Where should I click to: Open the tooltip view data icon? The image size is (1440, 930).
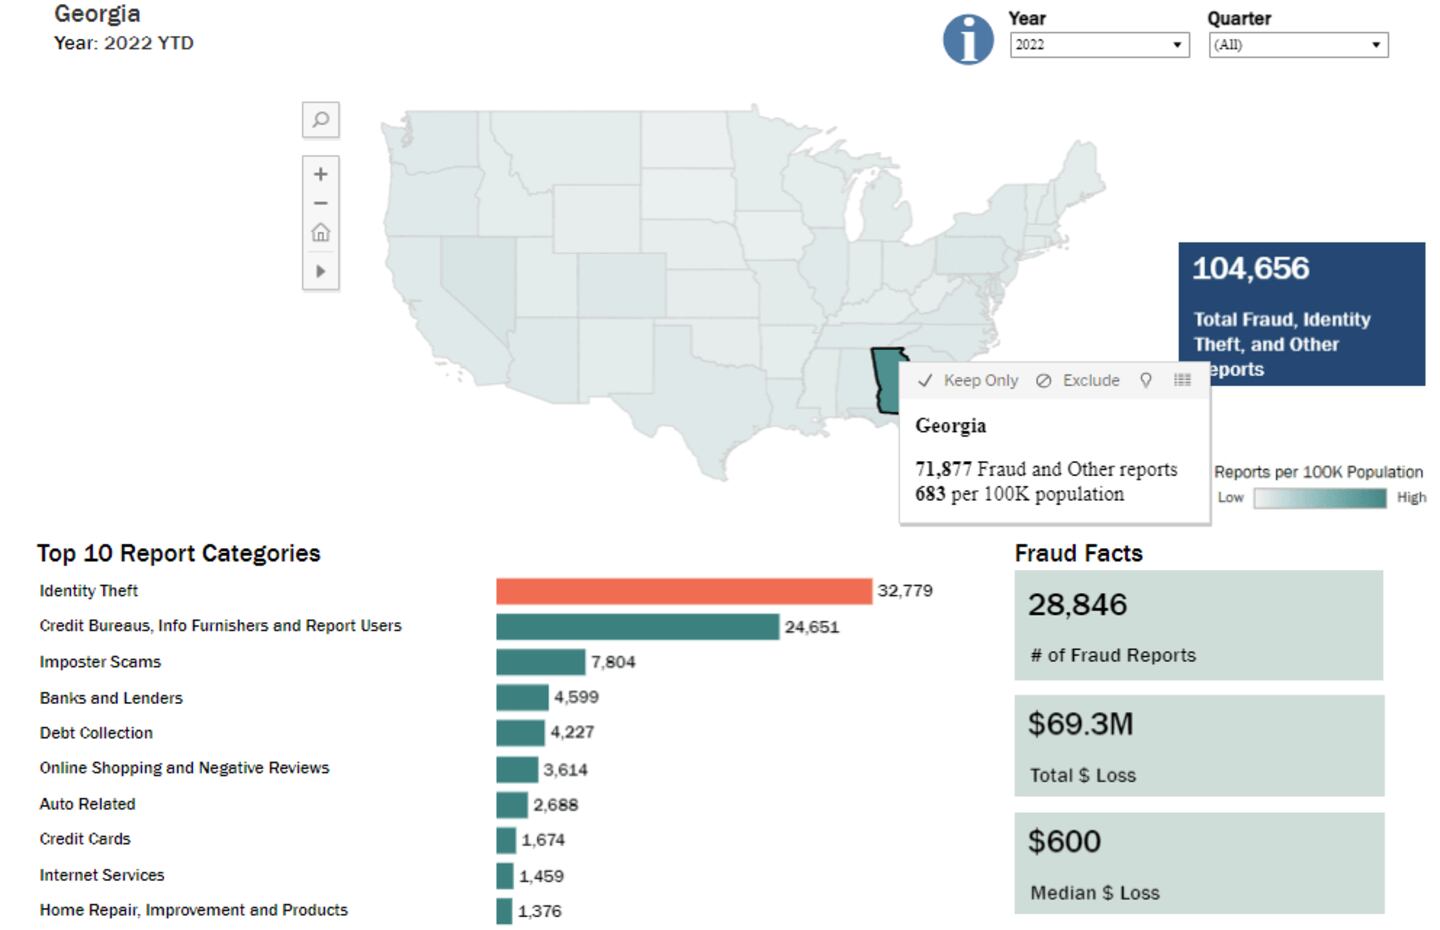[x=1182, y=380]
